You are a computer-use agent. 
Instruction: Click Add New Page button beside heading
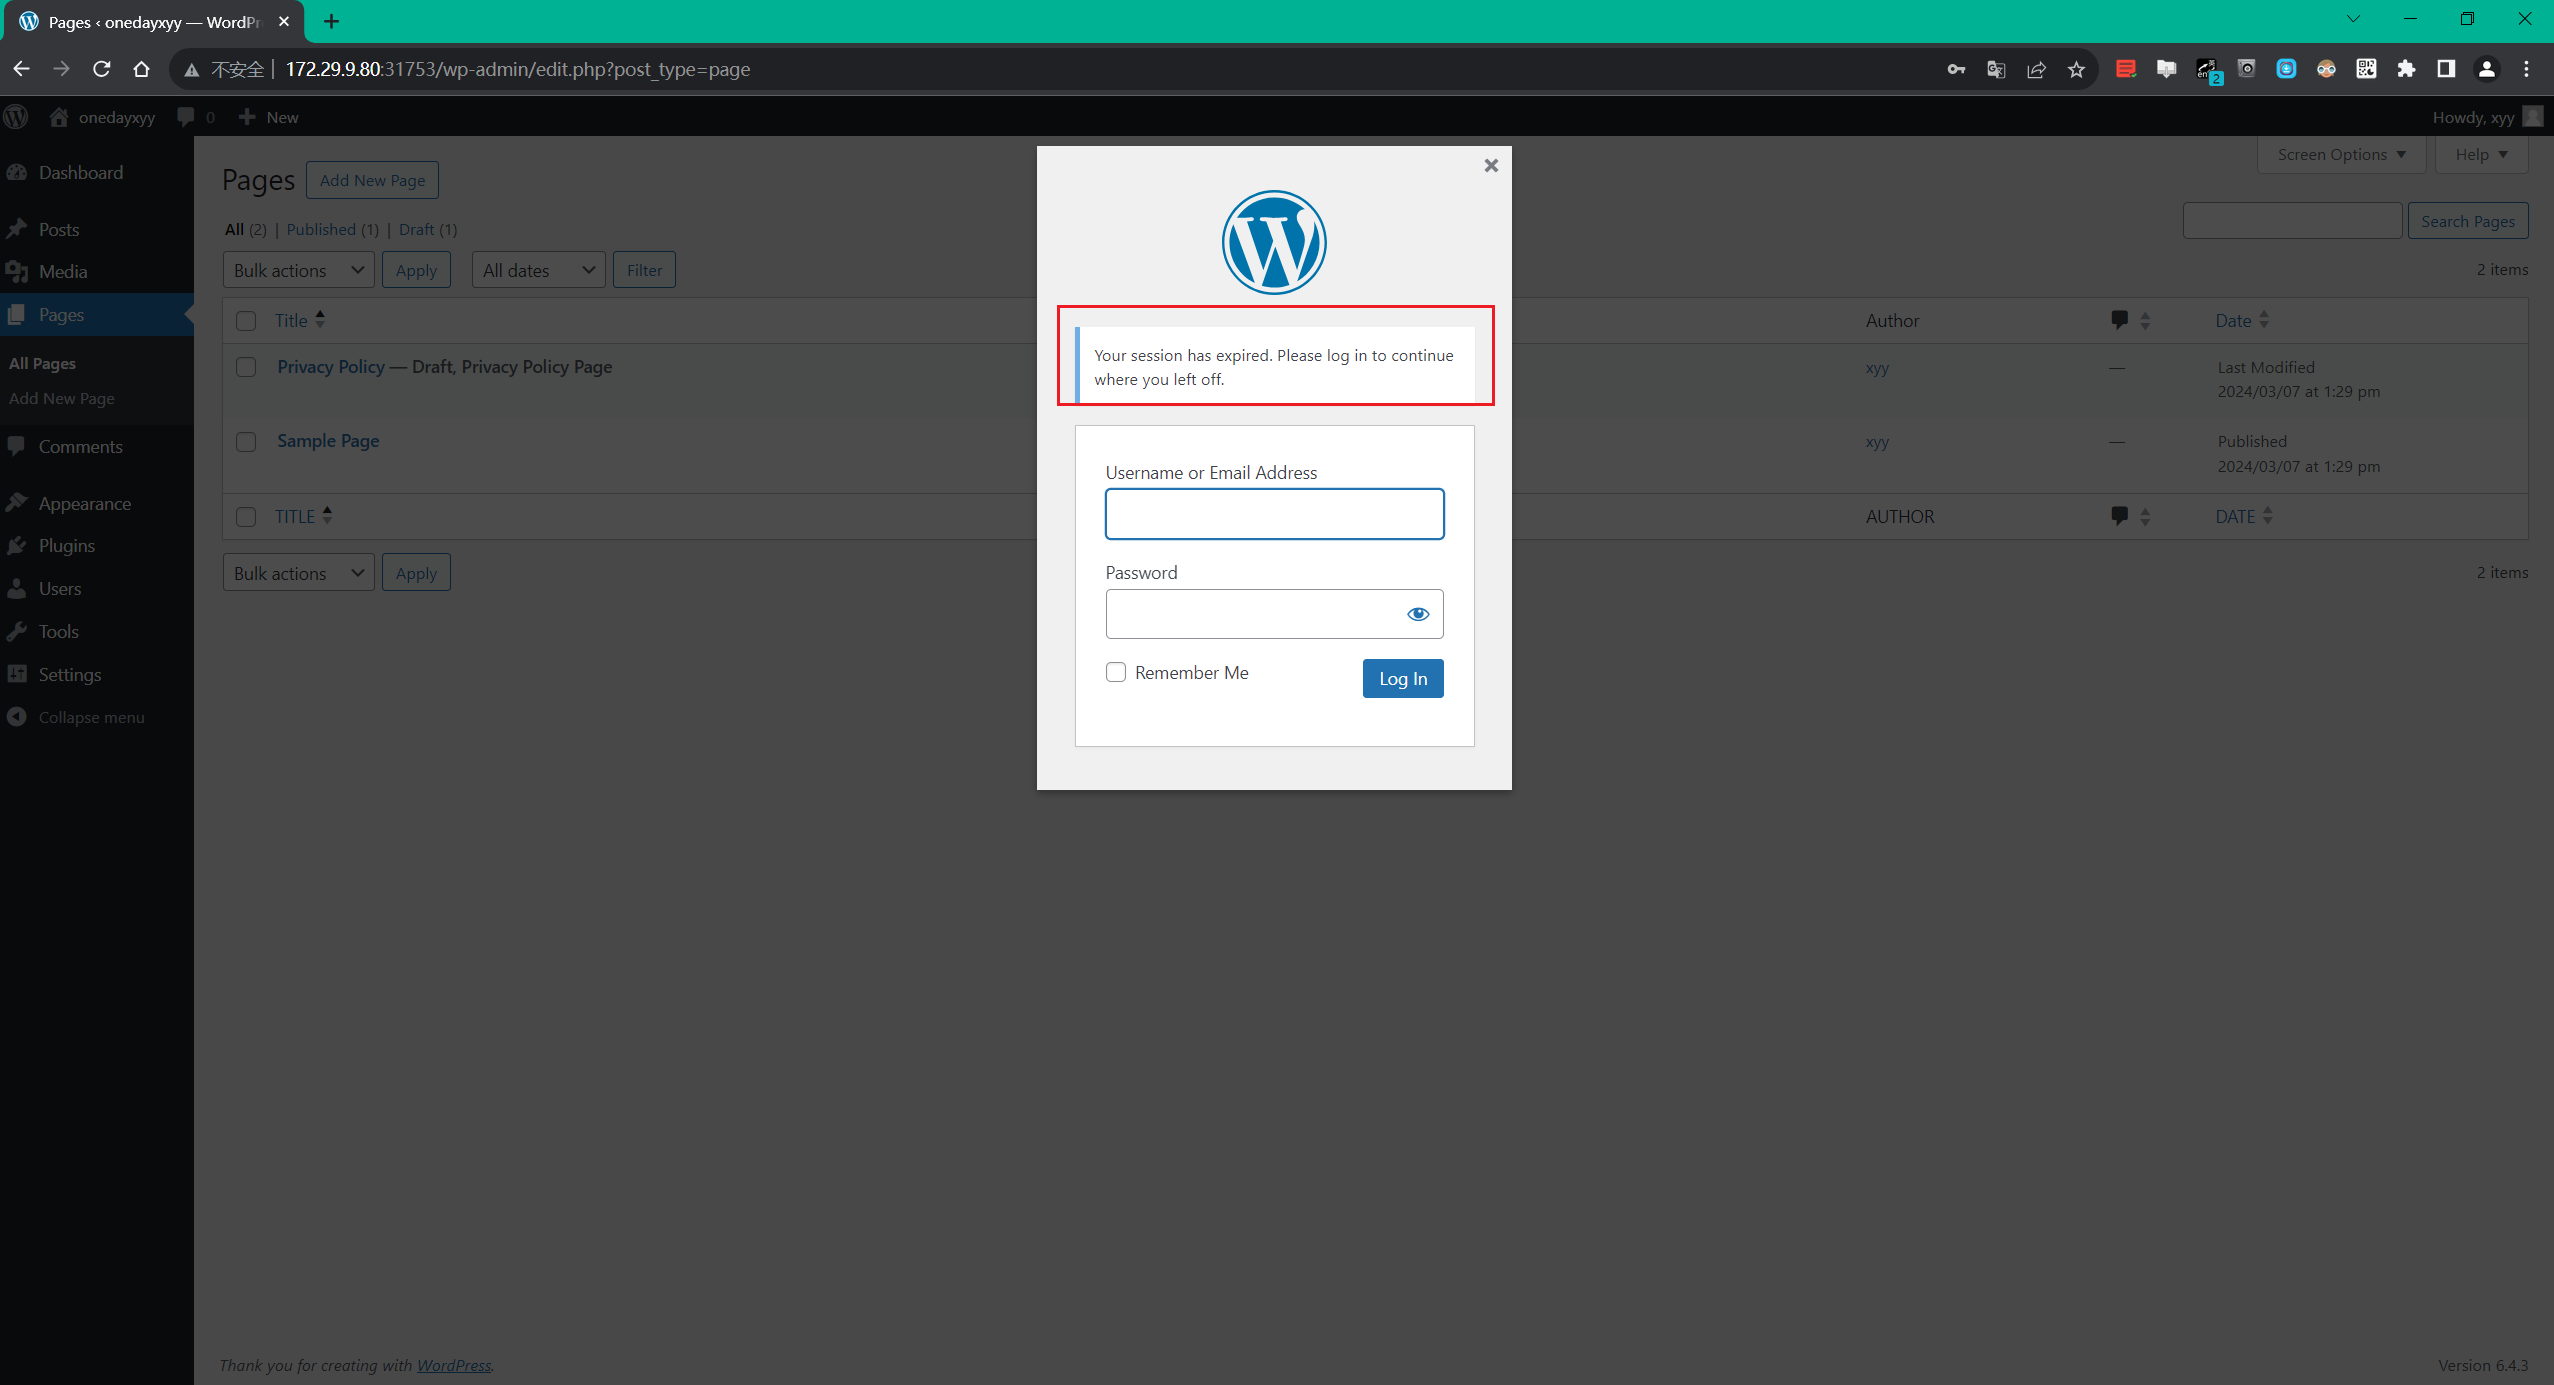(x=372, y=180)
